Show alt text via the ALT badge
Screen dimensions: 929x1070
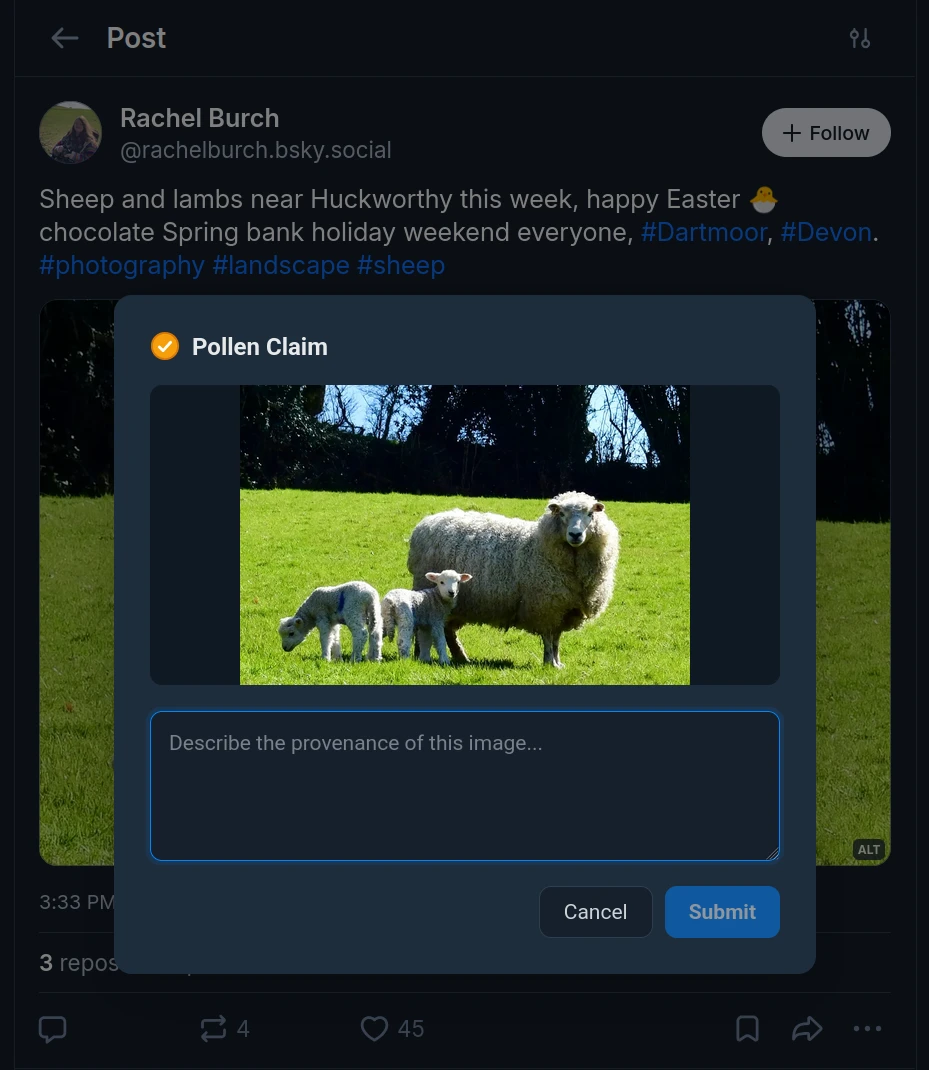pos(868,849)
